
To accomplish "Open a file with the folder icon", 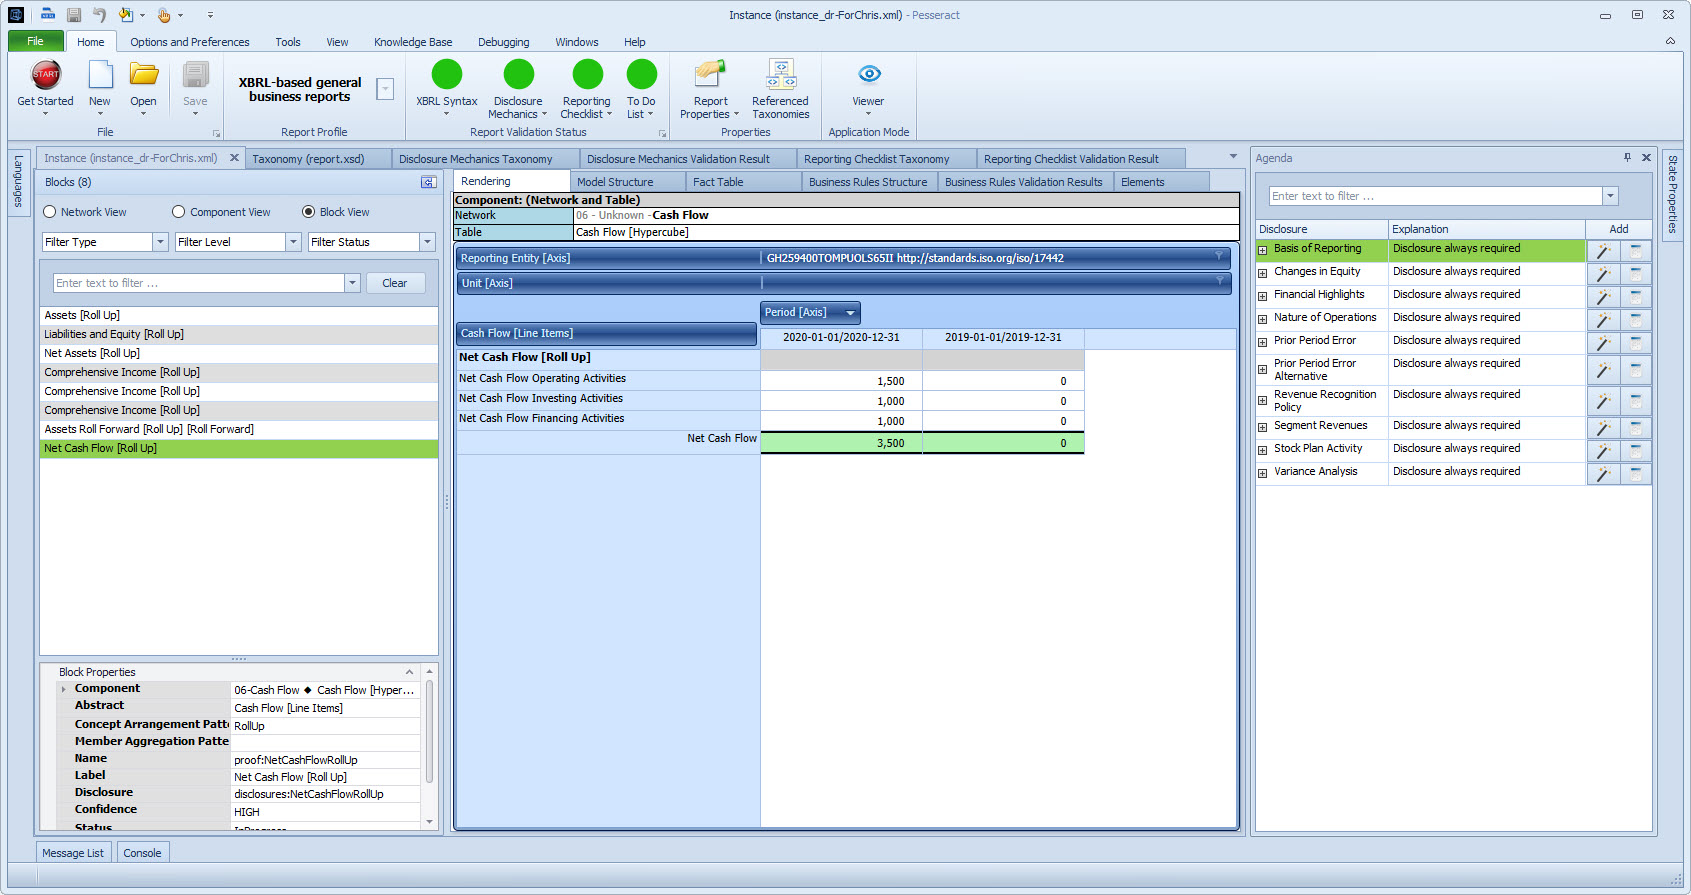I will 144,75.
